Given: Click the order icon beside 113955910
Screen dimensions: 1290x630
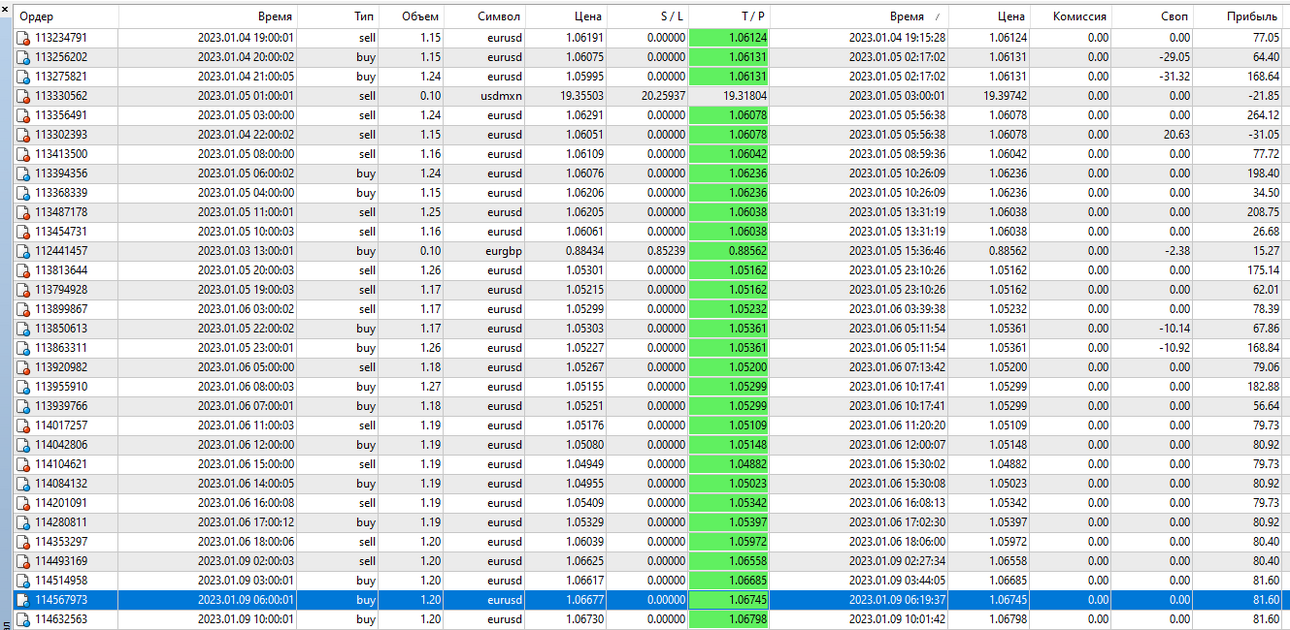Looking at the screenshot, I should pos(23,387).
